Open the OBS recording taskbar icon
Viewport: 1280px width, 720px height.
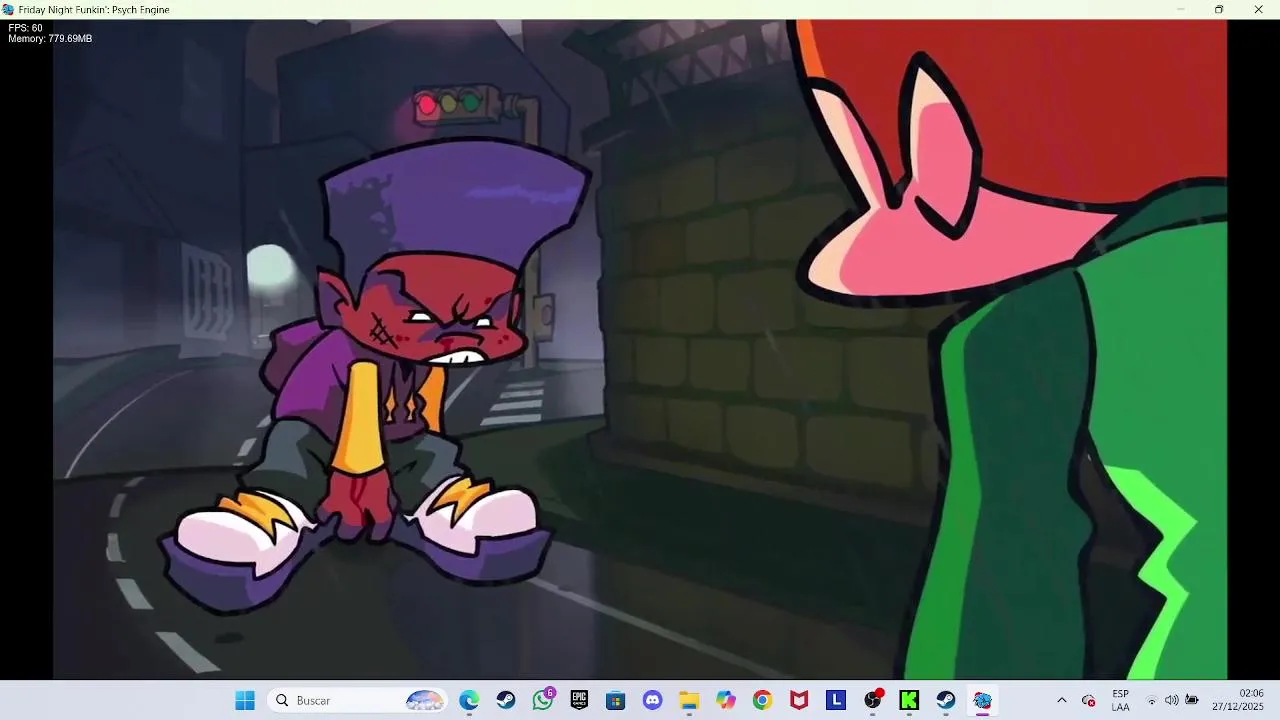click(x=874, y=700)
